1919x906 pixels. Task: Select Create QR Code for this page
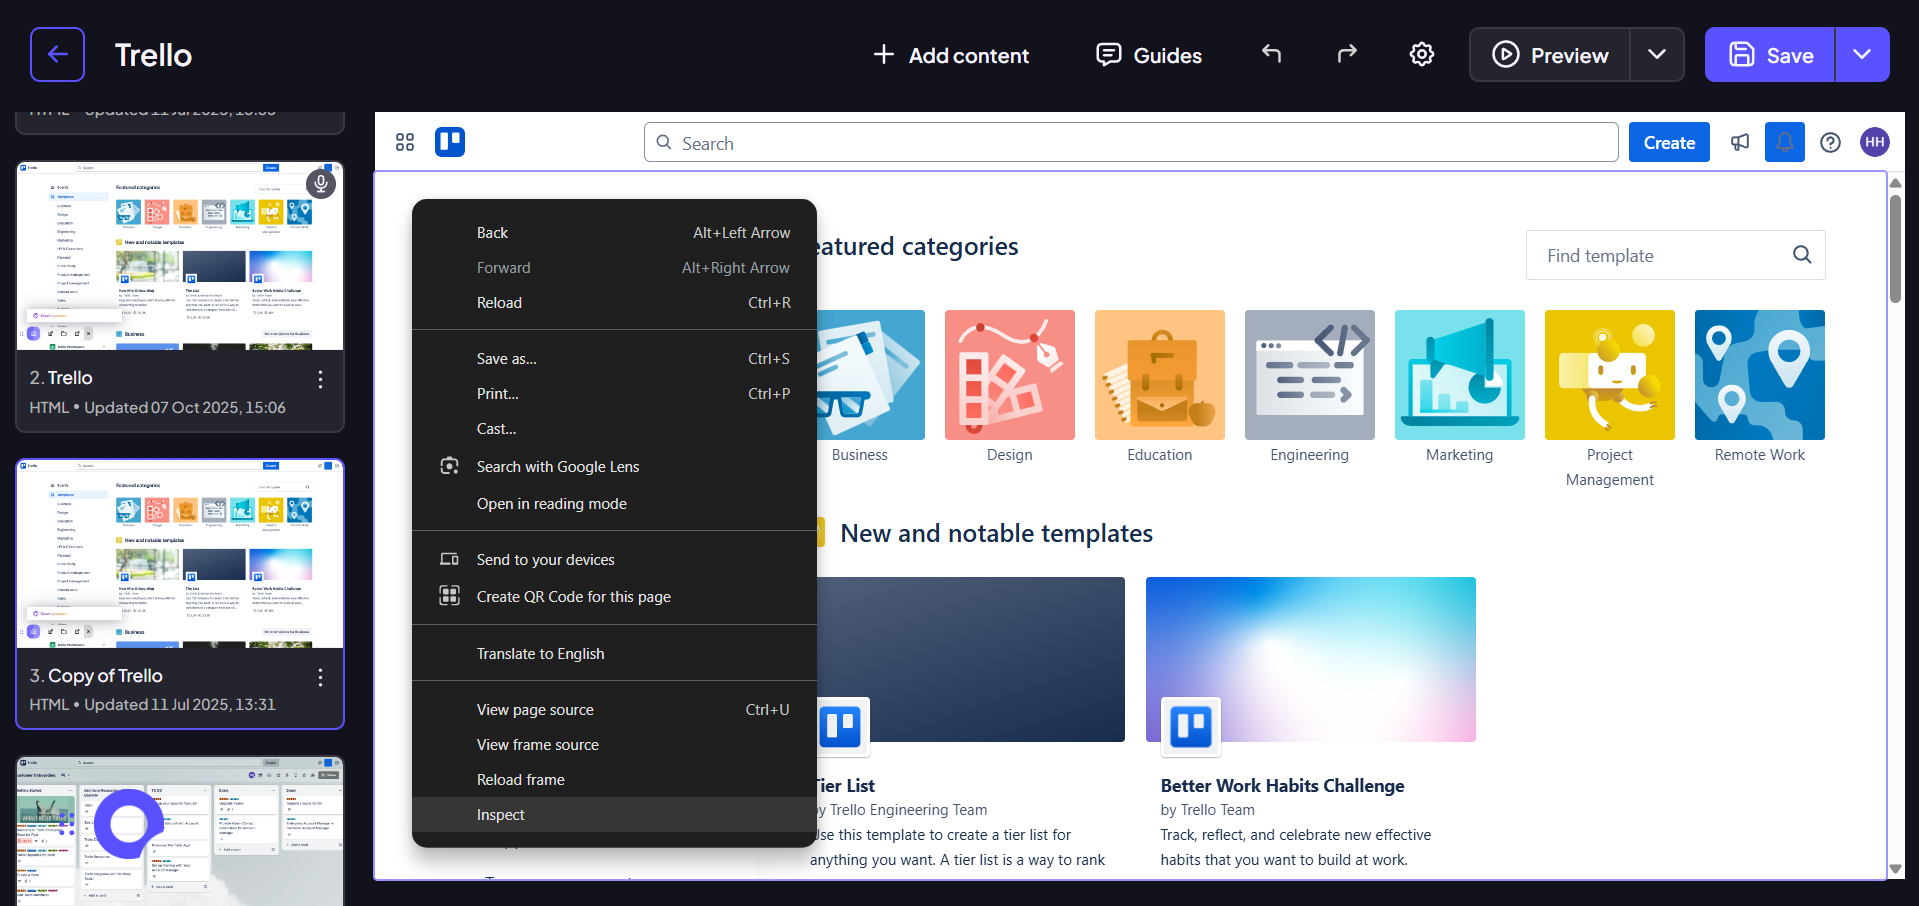click(614, 596)
